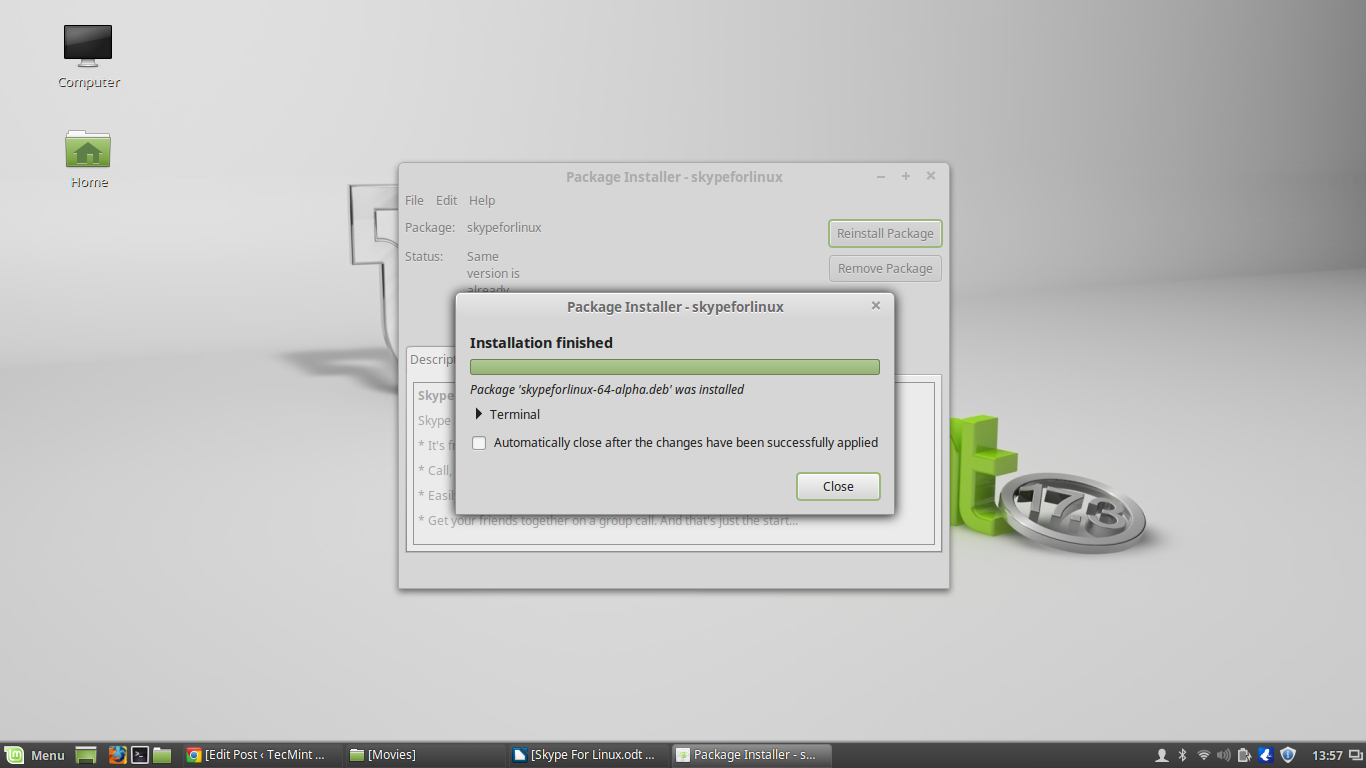Click the blue frog tray icon
Viewport: 1366px width, 768px height.
pyautogui.click(x=1265, y=755)
